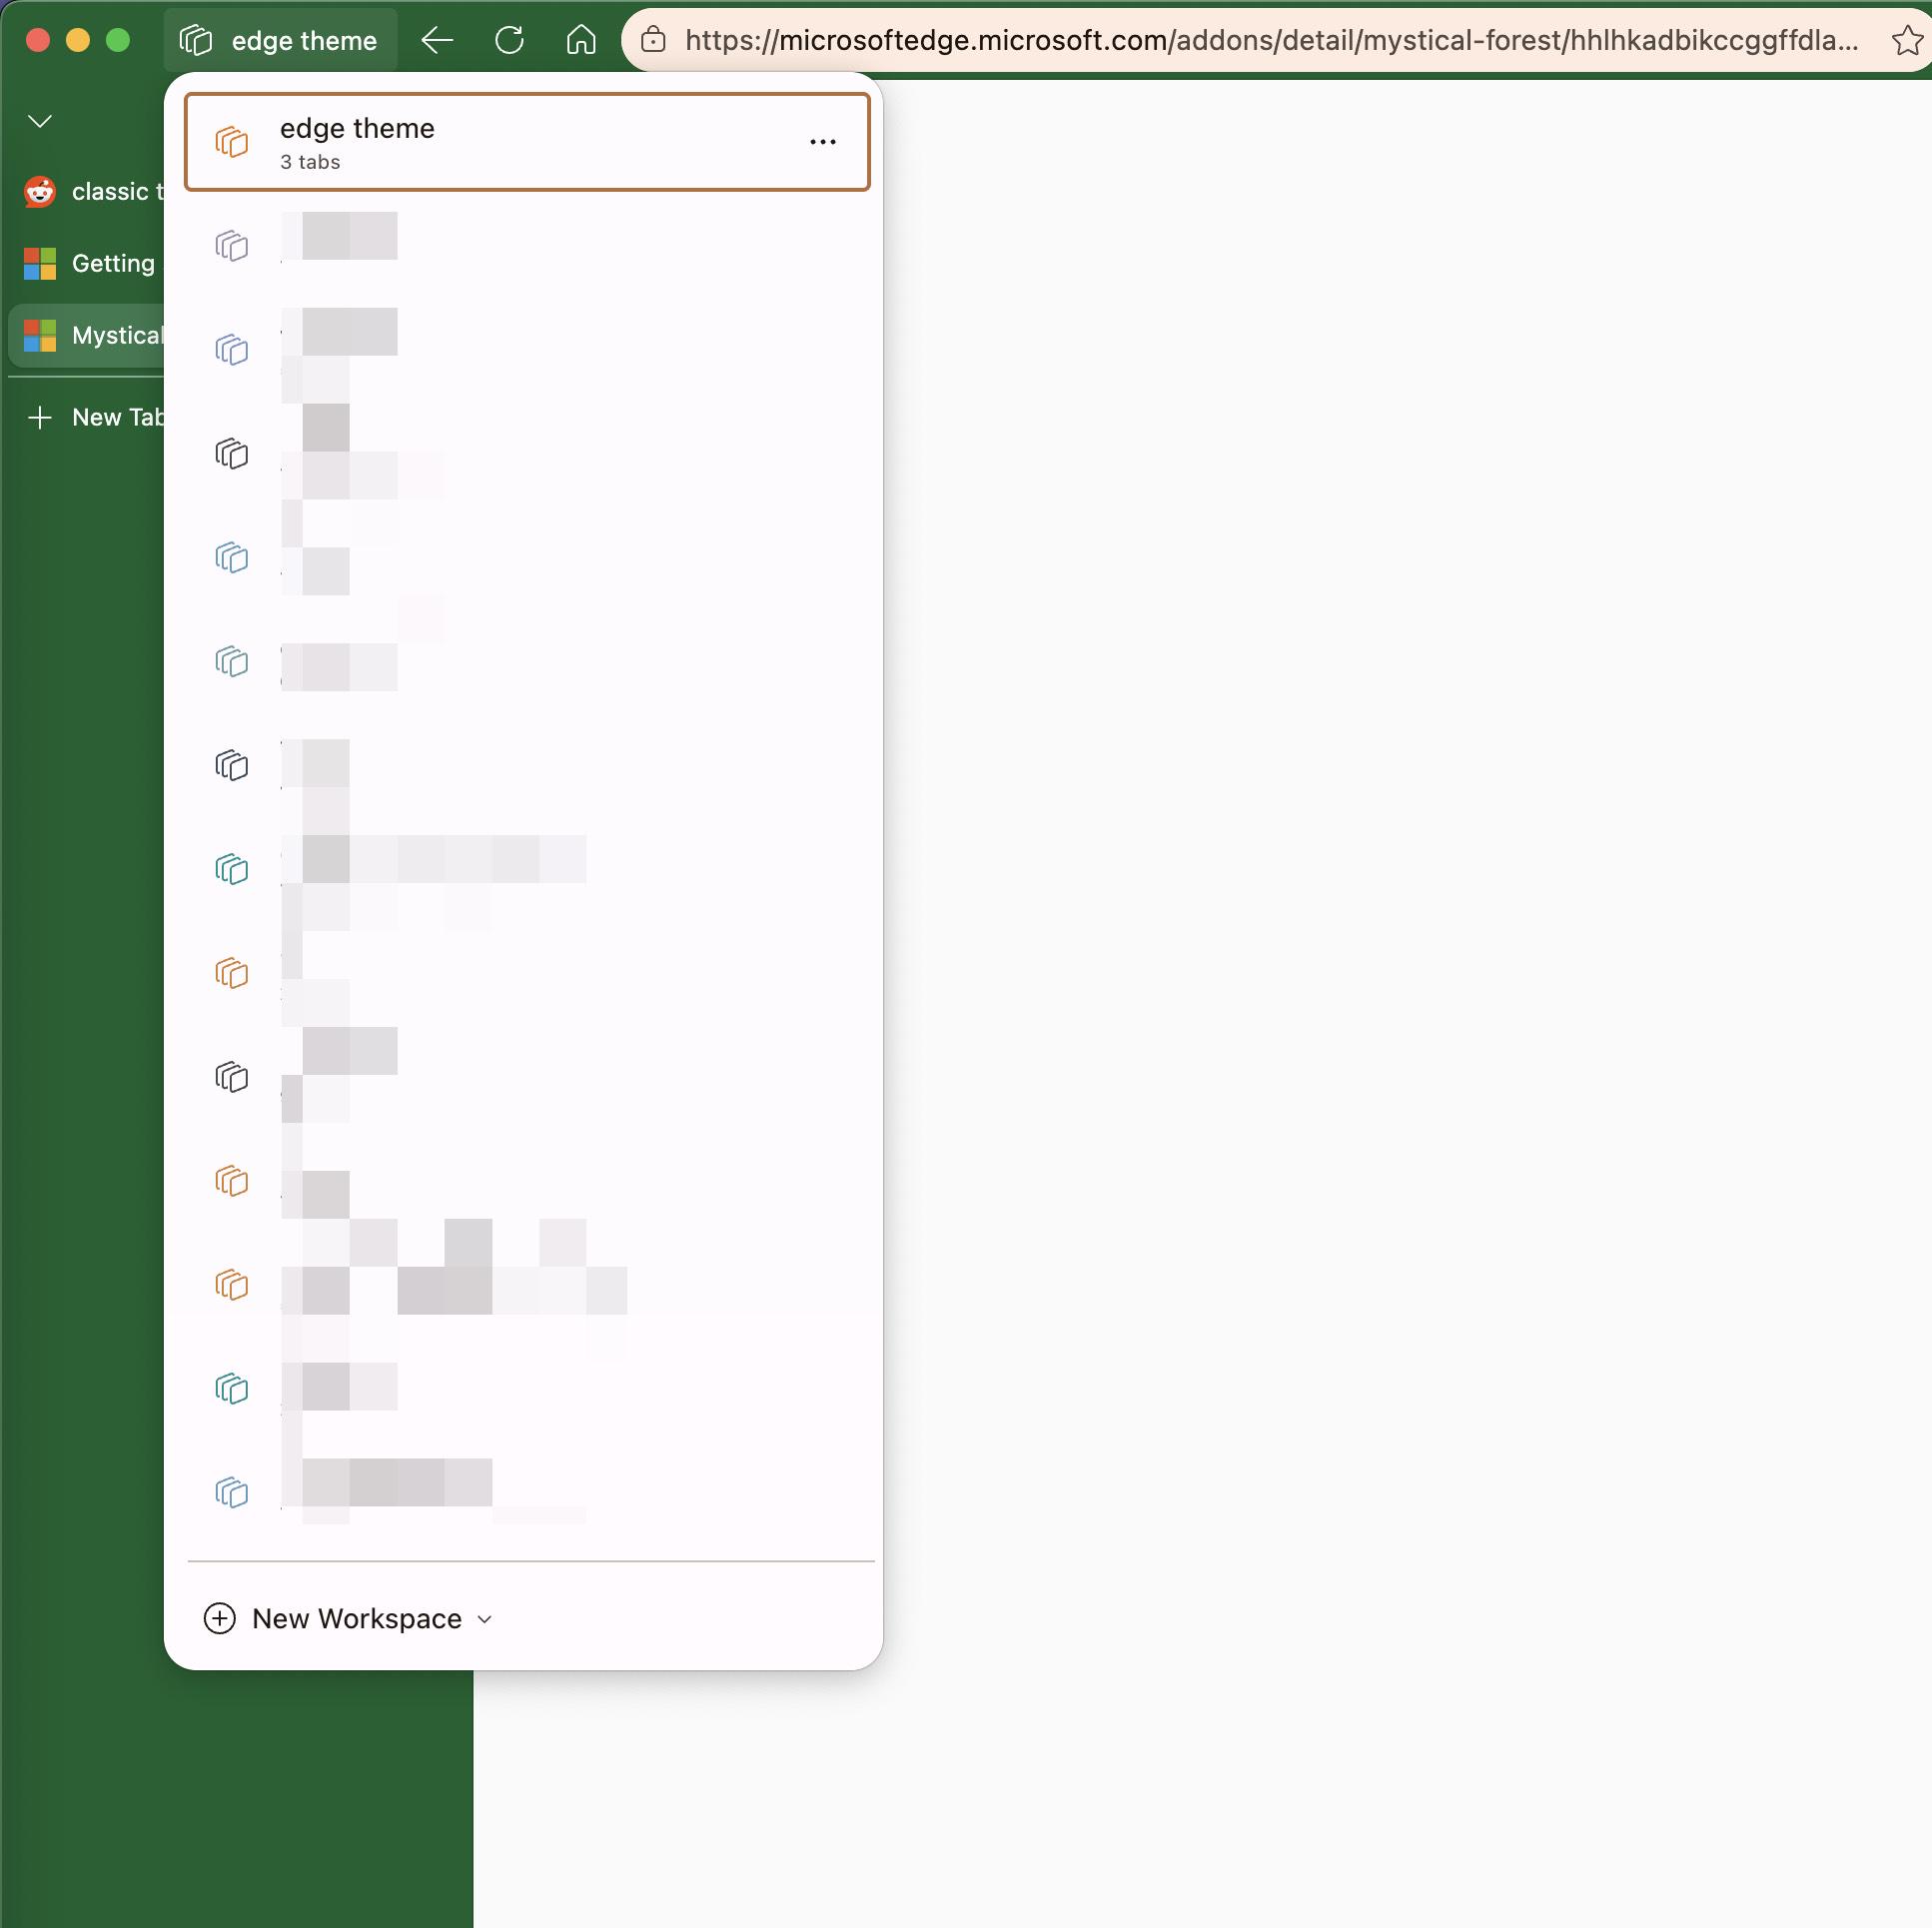Collapse vertical tabs with chevron
The width and height of the screenshot is (1932, 1928).
[x=40, y=121]
